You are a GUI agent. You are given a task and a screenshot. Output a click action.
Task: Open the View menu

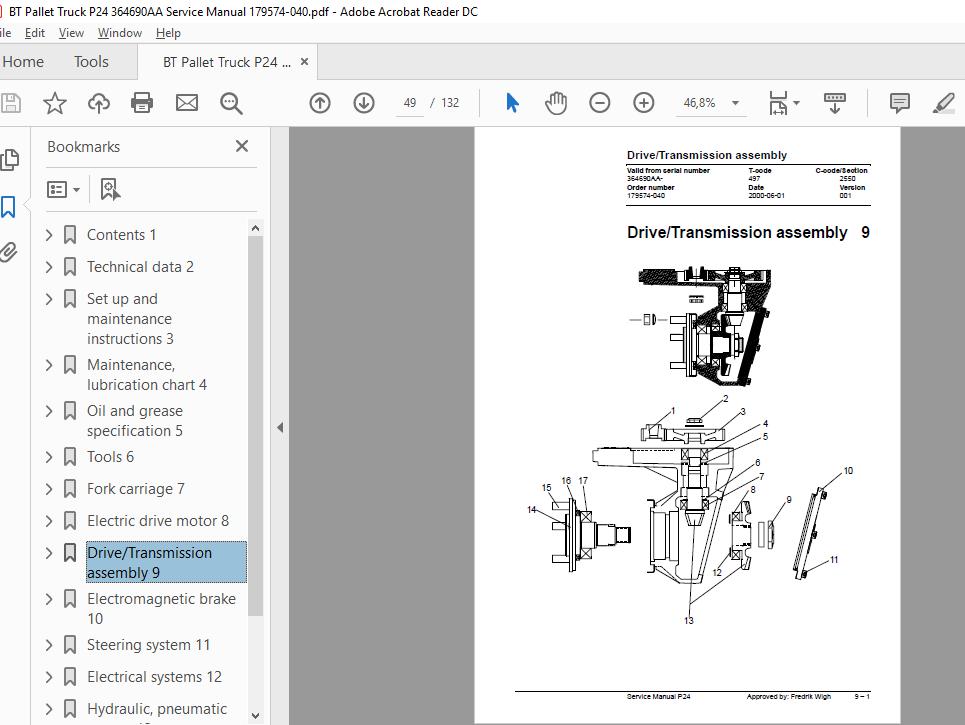coord(71,33)
